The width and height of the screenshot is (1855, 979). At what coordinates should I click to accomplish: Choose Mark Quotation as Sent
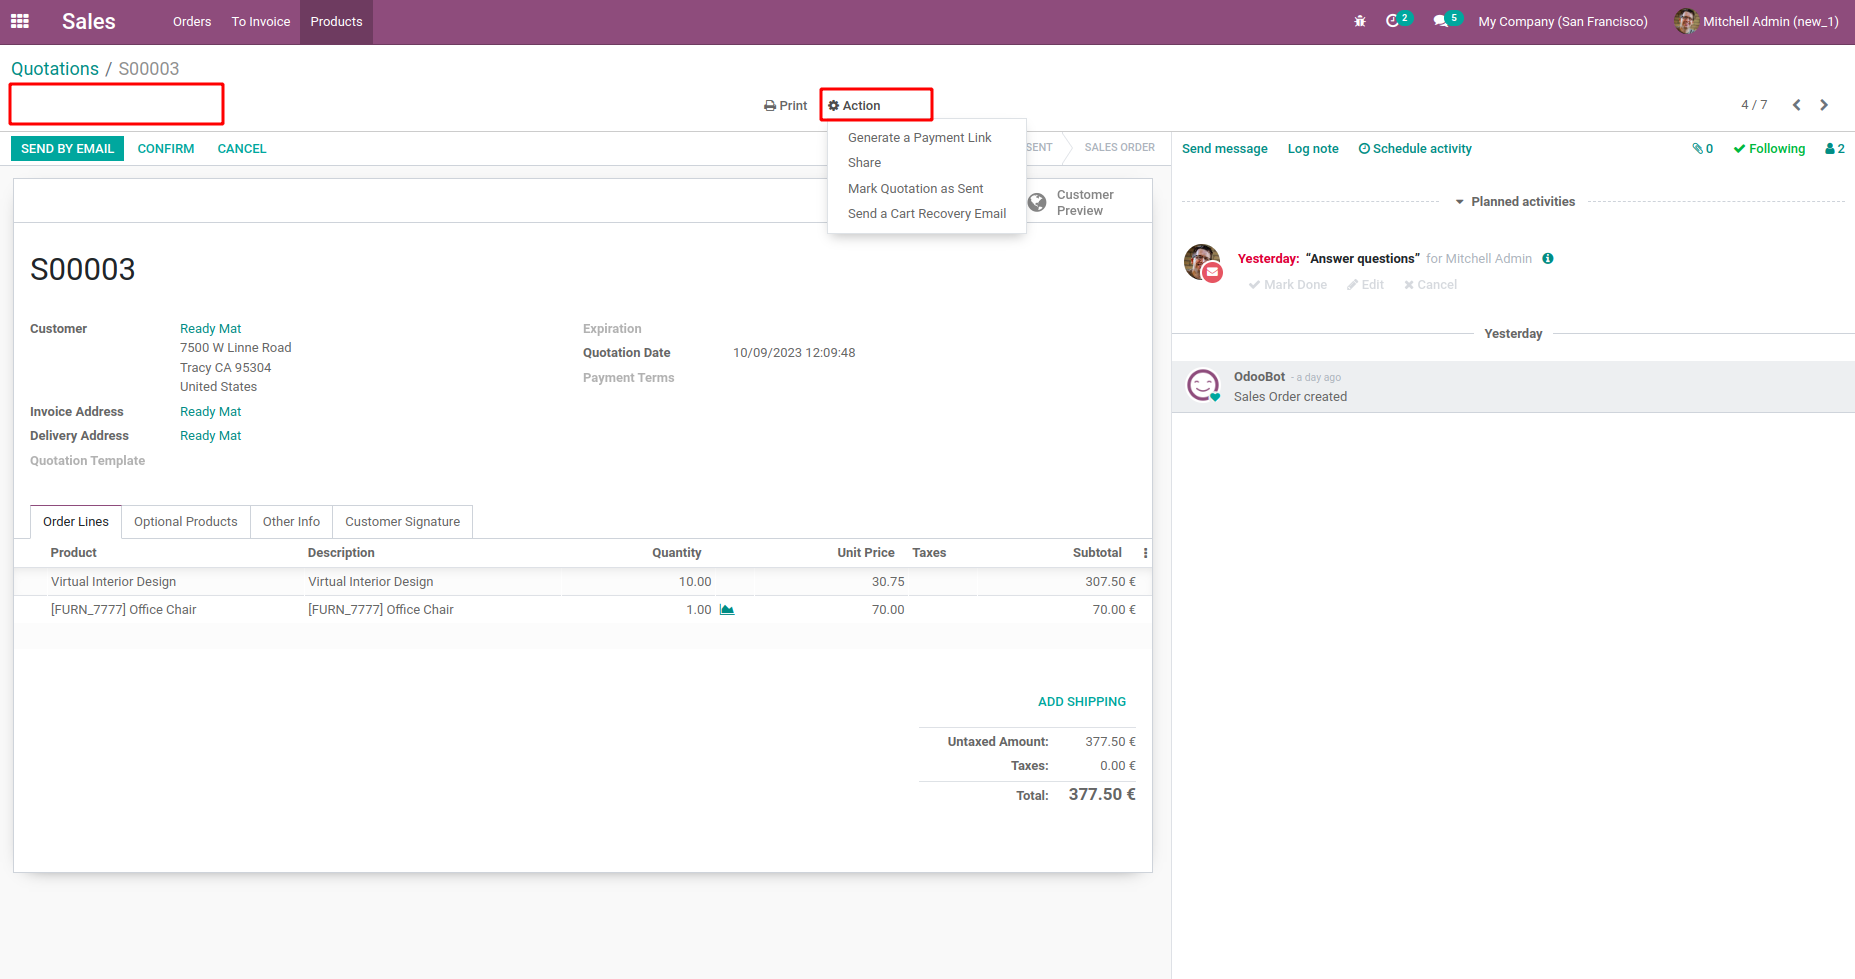(x=915, y=189)
